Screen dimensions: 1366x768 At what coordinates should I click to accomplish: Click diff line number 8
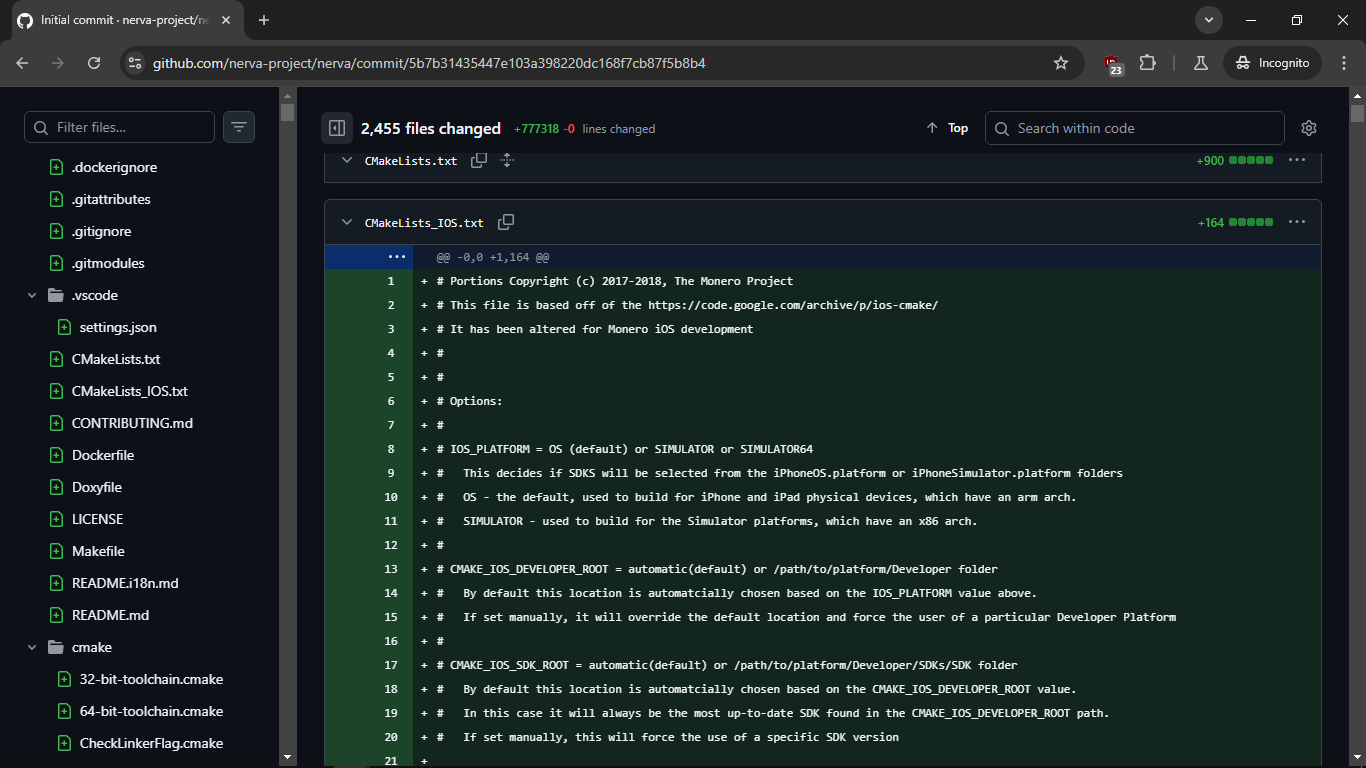(391, 449)
